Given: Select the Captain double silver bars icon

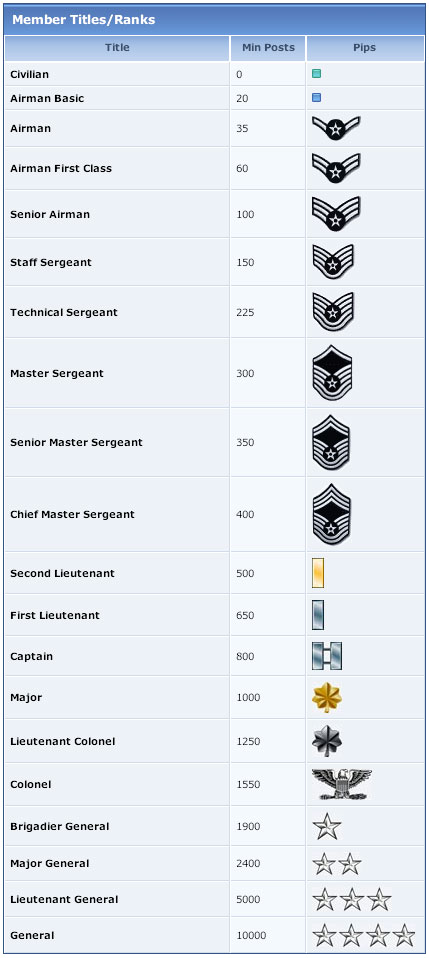Looking at the screenshot, I should click(x=327, y=656).
